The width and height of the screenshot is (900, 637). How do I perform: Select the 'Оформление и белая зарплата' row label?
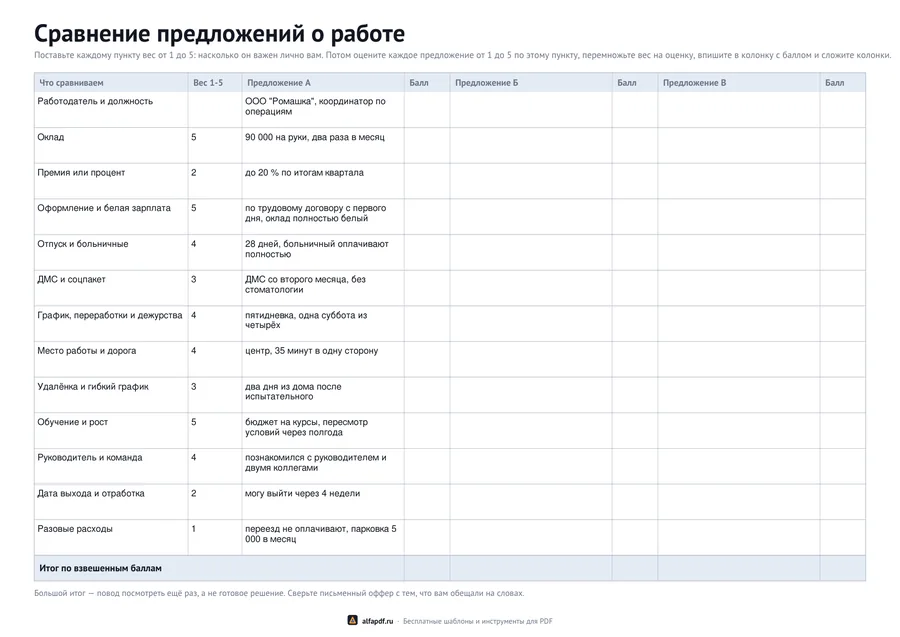click(104, 208)
